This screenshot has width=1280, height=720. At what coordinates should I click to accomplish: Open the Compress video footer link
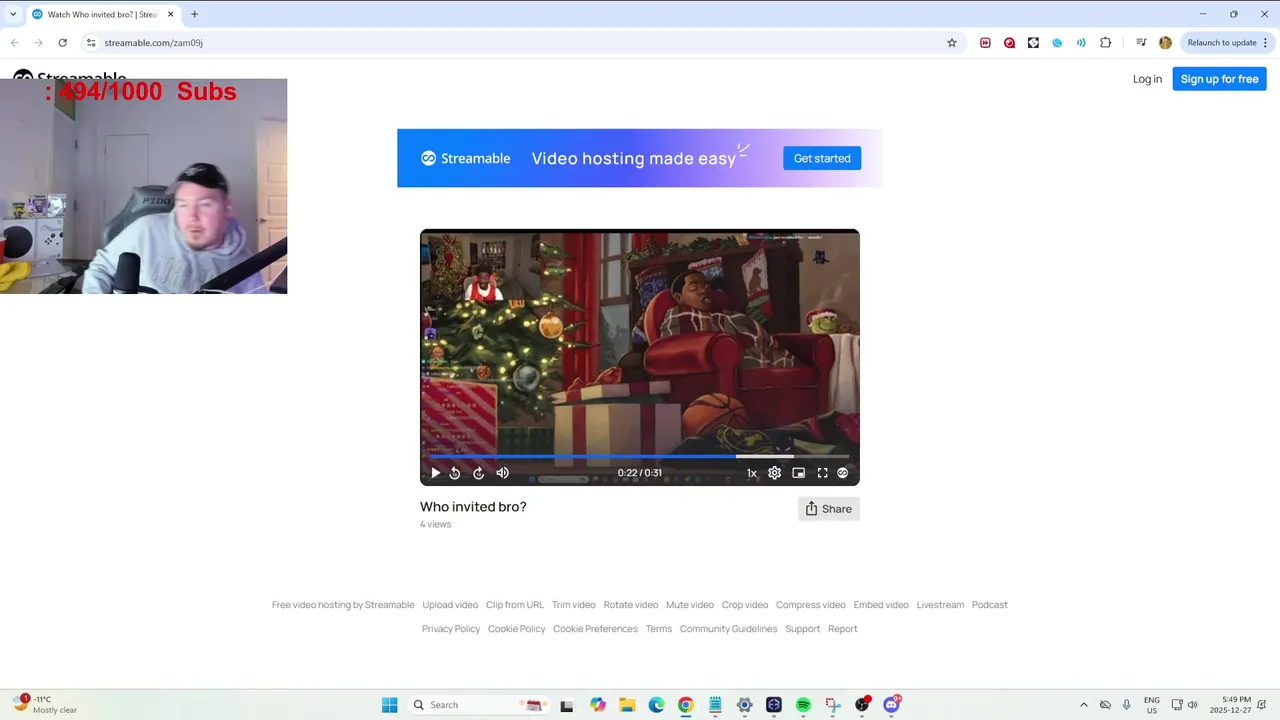[x=811, y=605]
